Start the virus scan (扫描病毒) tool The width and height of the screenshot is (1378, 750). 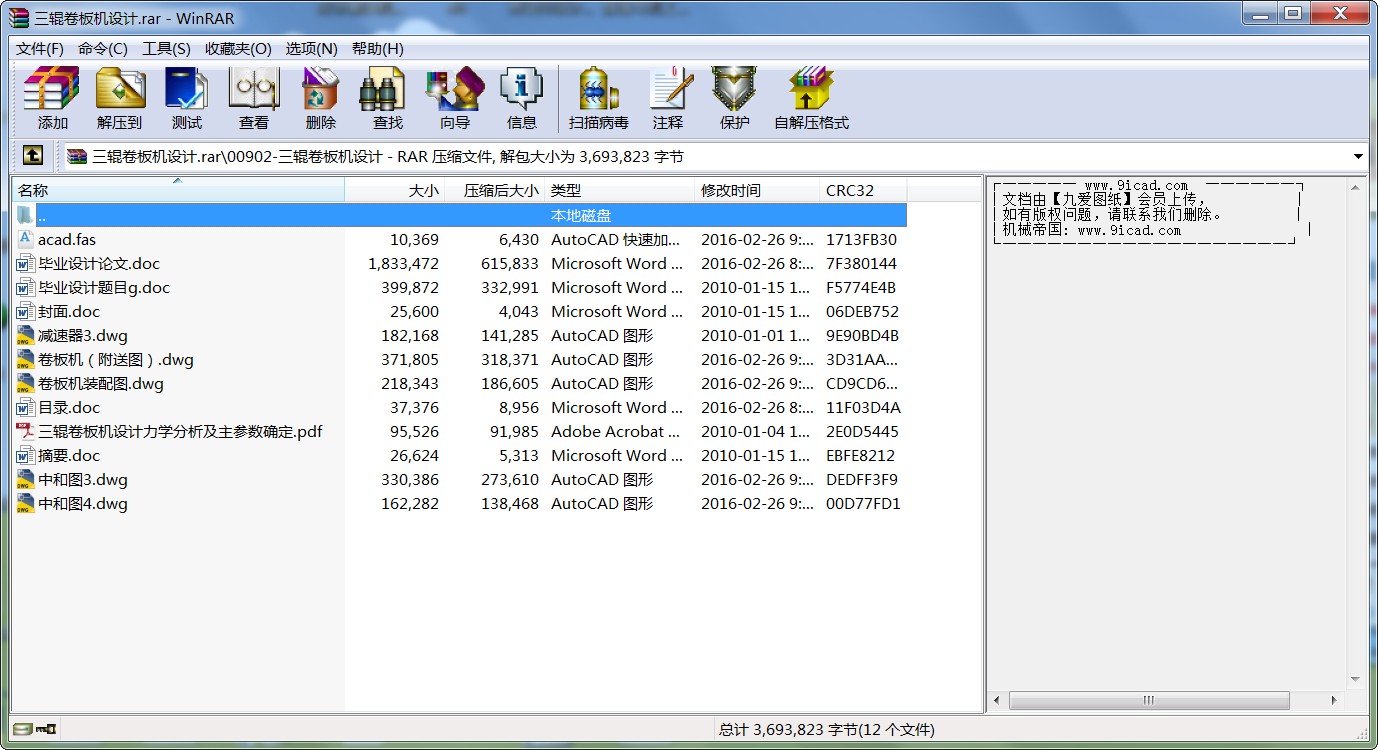click(598, 98)
